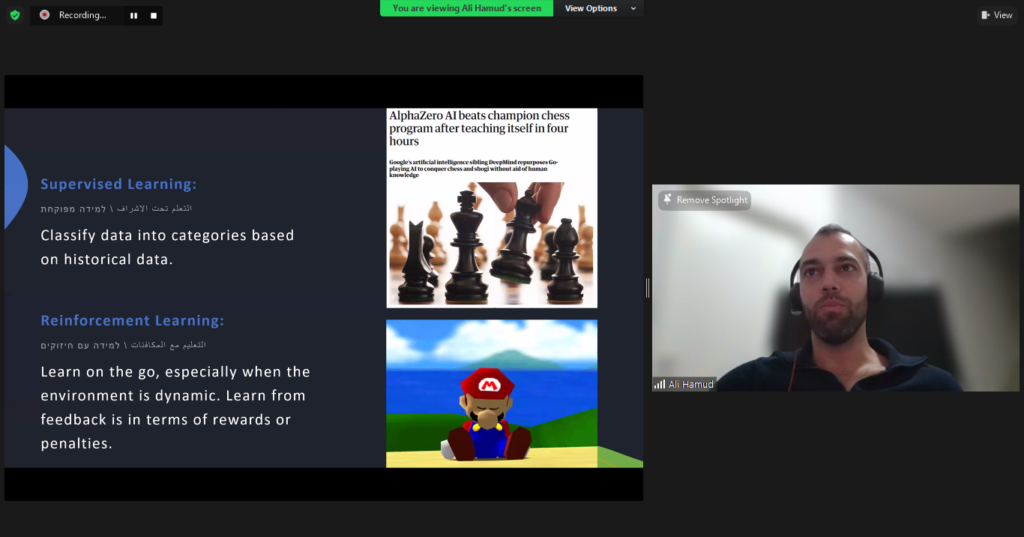Click the pin icon on Remove Spotlight
1024x537 pixels.
point(666,200)
